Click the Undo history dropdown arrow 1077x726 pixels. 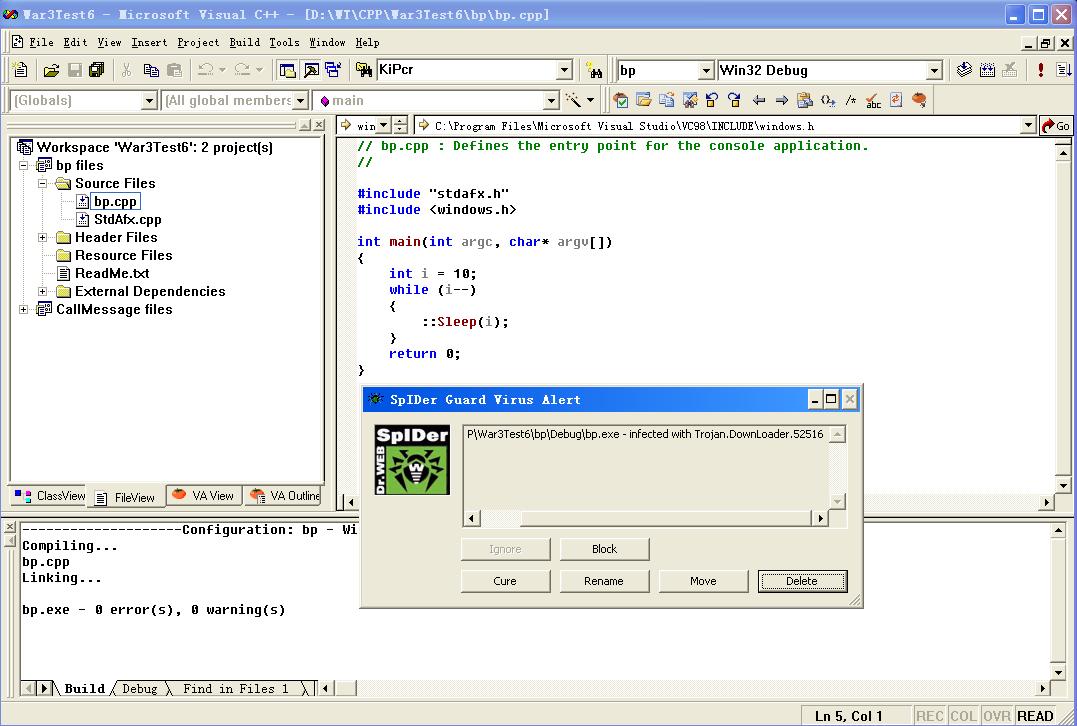click(x=223, y=70)
